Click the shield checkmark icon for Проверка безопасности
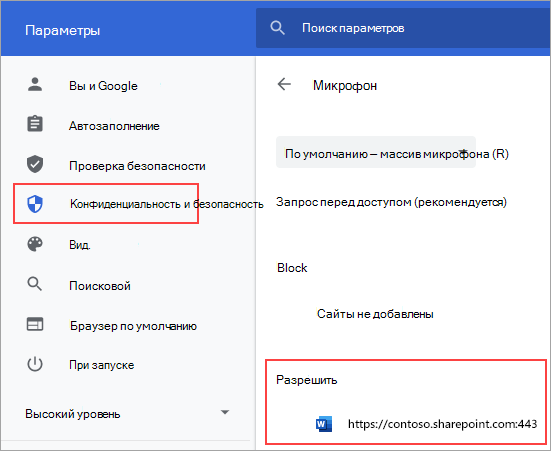This screenshot has width=551, height=451. coord(35,164)
